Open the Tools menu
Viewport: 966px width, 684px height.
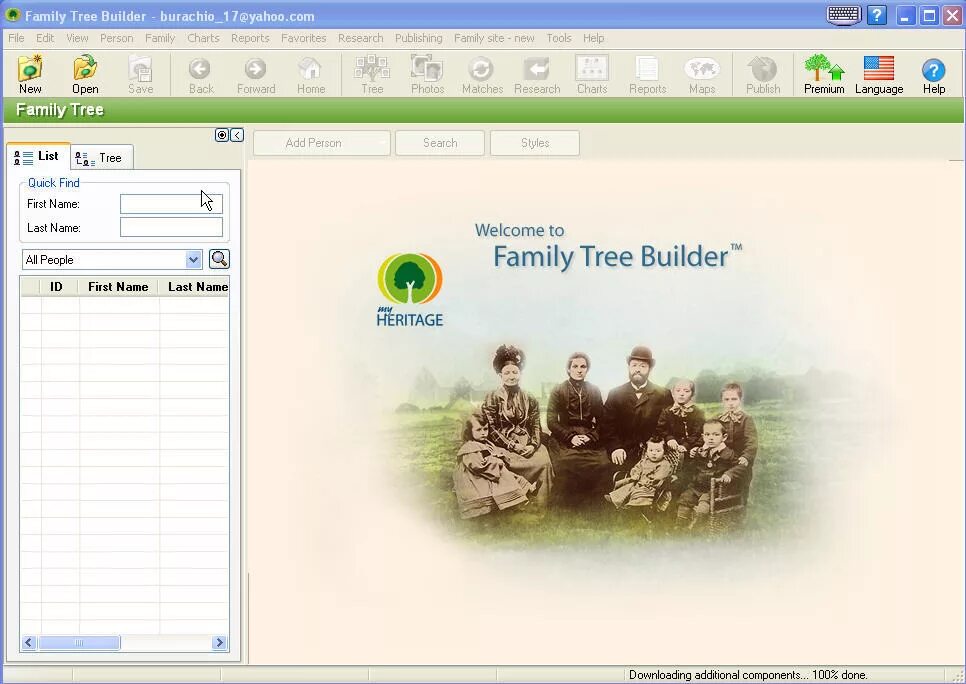click(x=559, y=38)
